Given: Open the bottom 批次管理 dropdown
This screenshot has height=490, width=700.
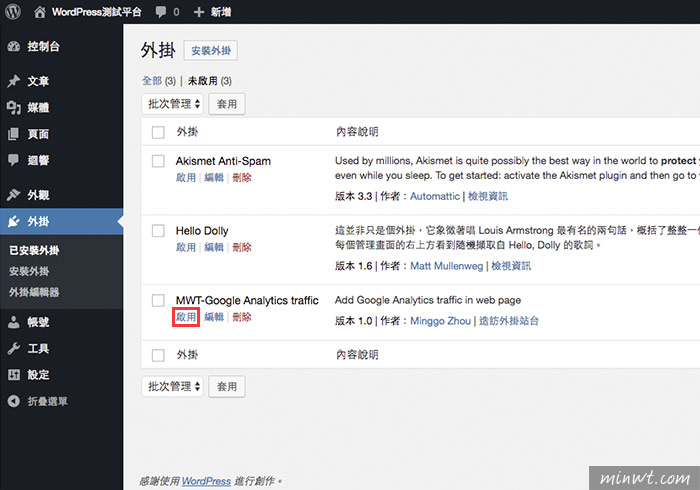Looking at the screenshot, I should [x=173, y=386].
